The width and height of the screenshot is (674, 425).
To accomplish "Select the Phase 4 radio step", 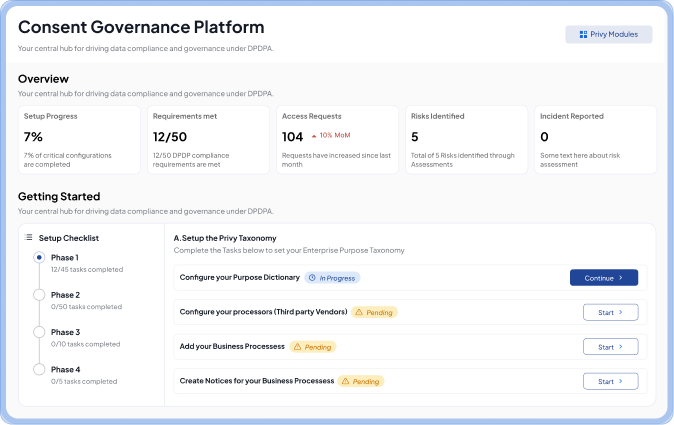I will tap(39, 370).
